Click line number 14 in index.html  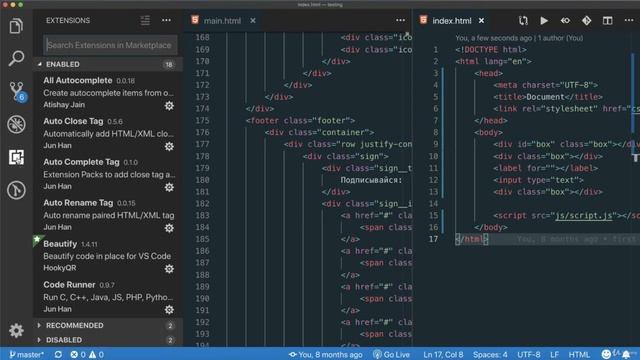(x=433, y=204)
